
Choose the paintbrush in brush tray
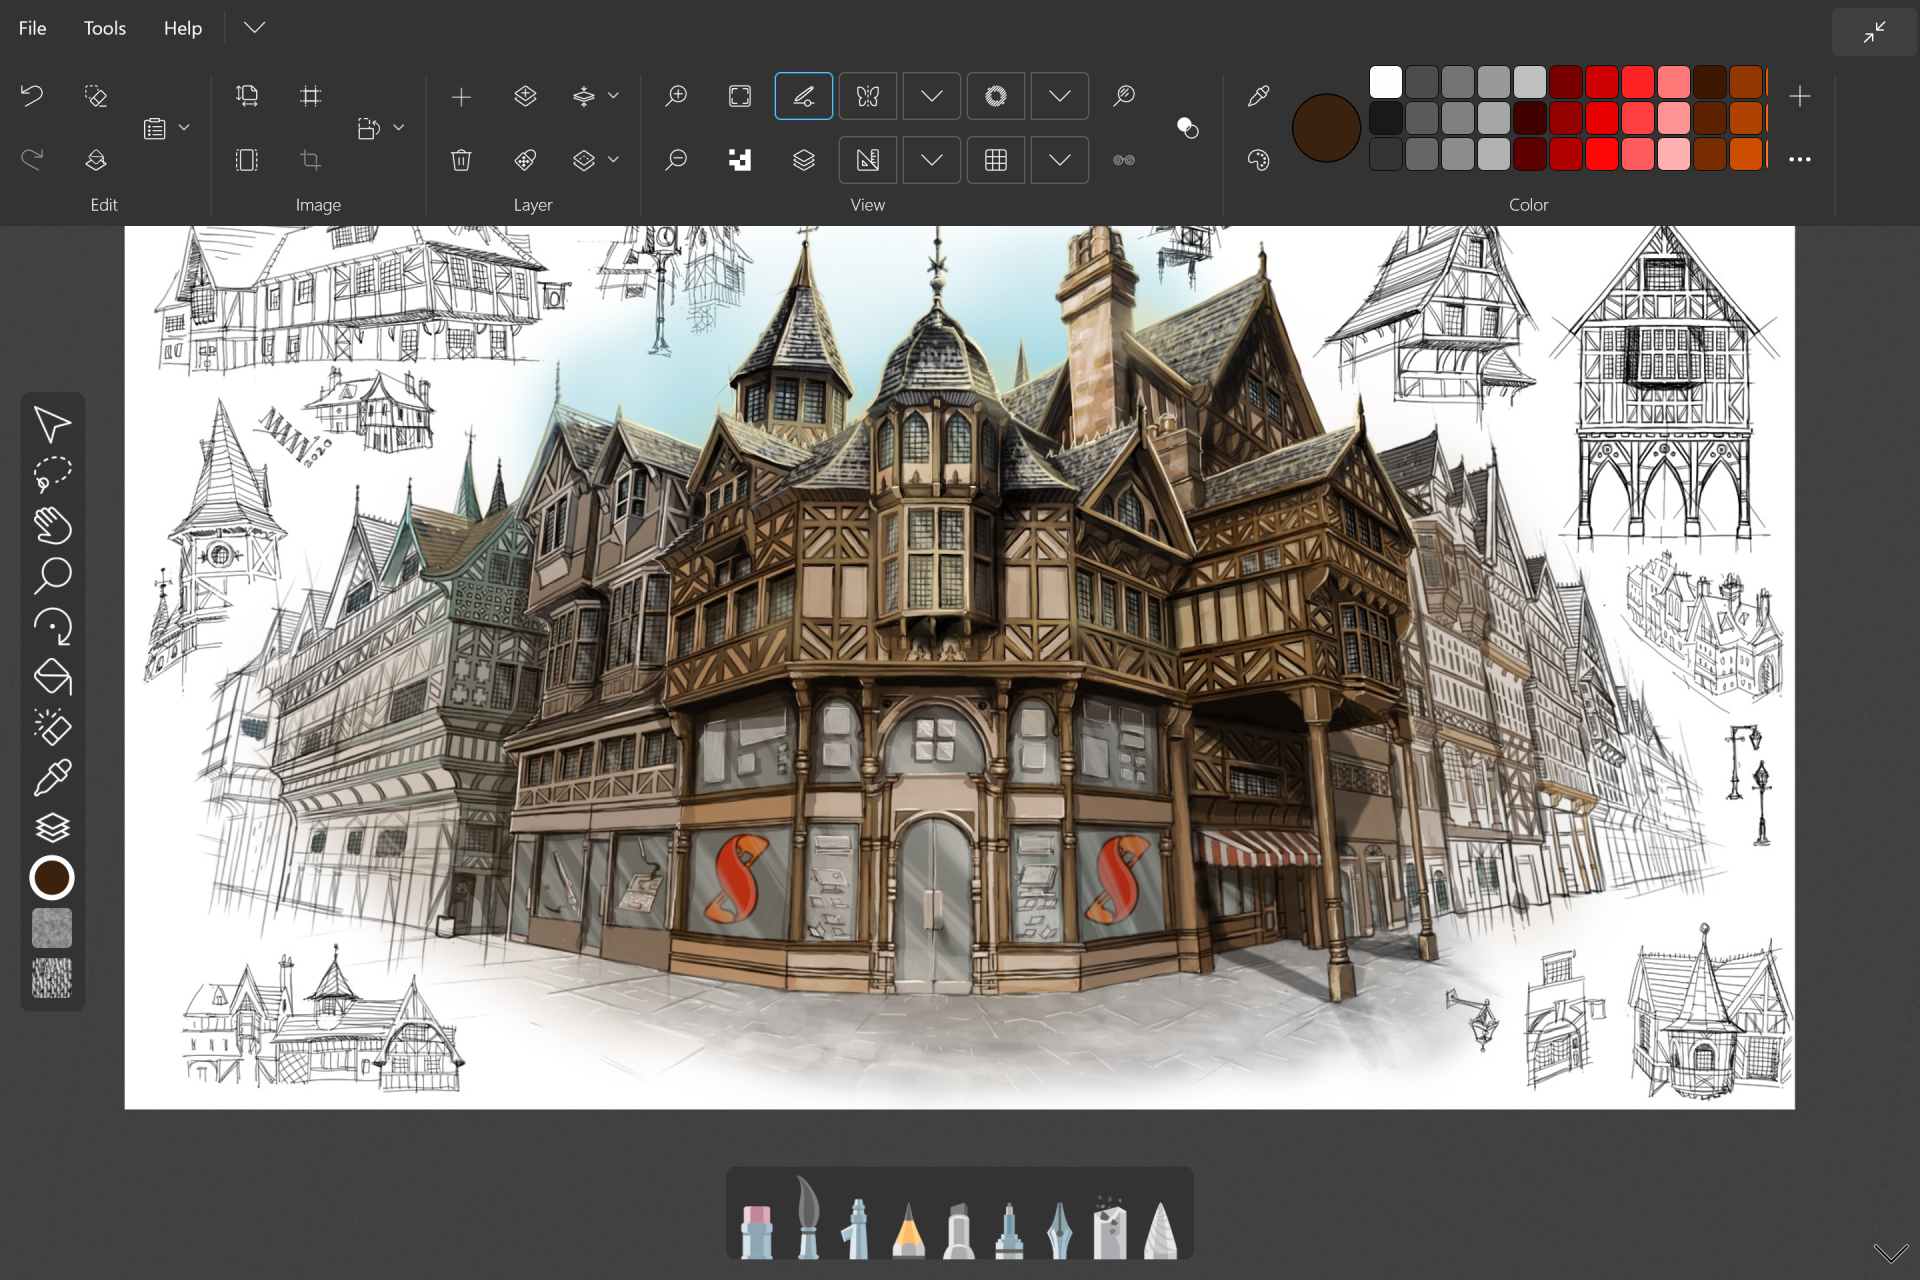click(808, 1217)
